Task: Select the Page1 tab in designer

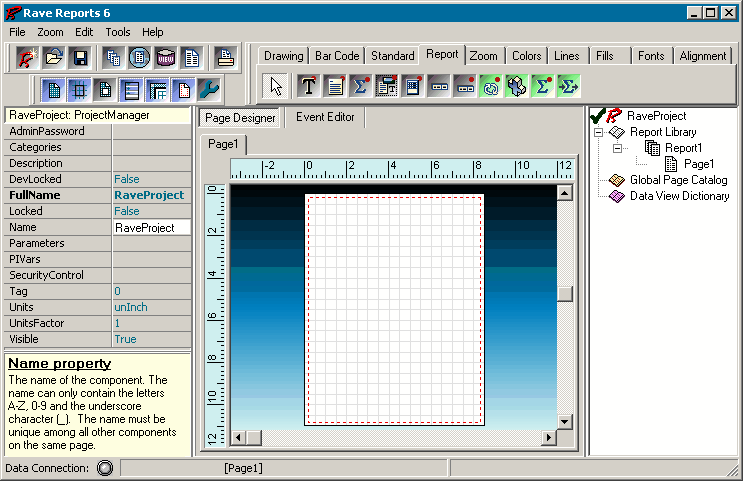Action: point(223,144)
